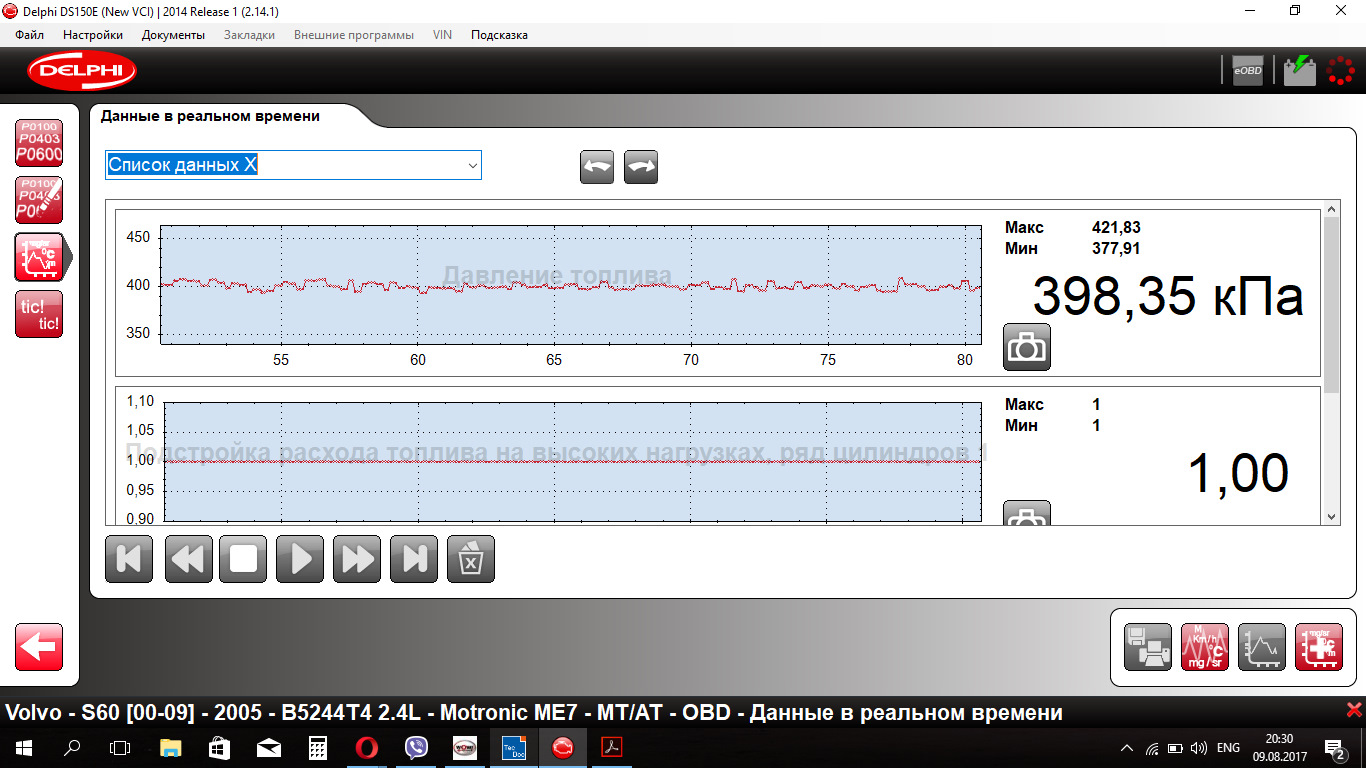Open the read fault codes icon

[39, 143]
